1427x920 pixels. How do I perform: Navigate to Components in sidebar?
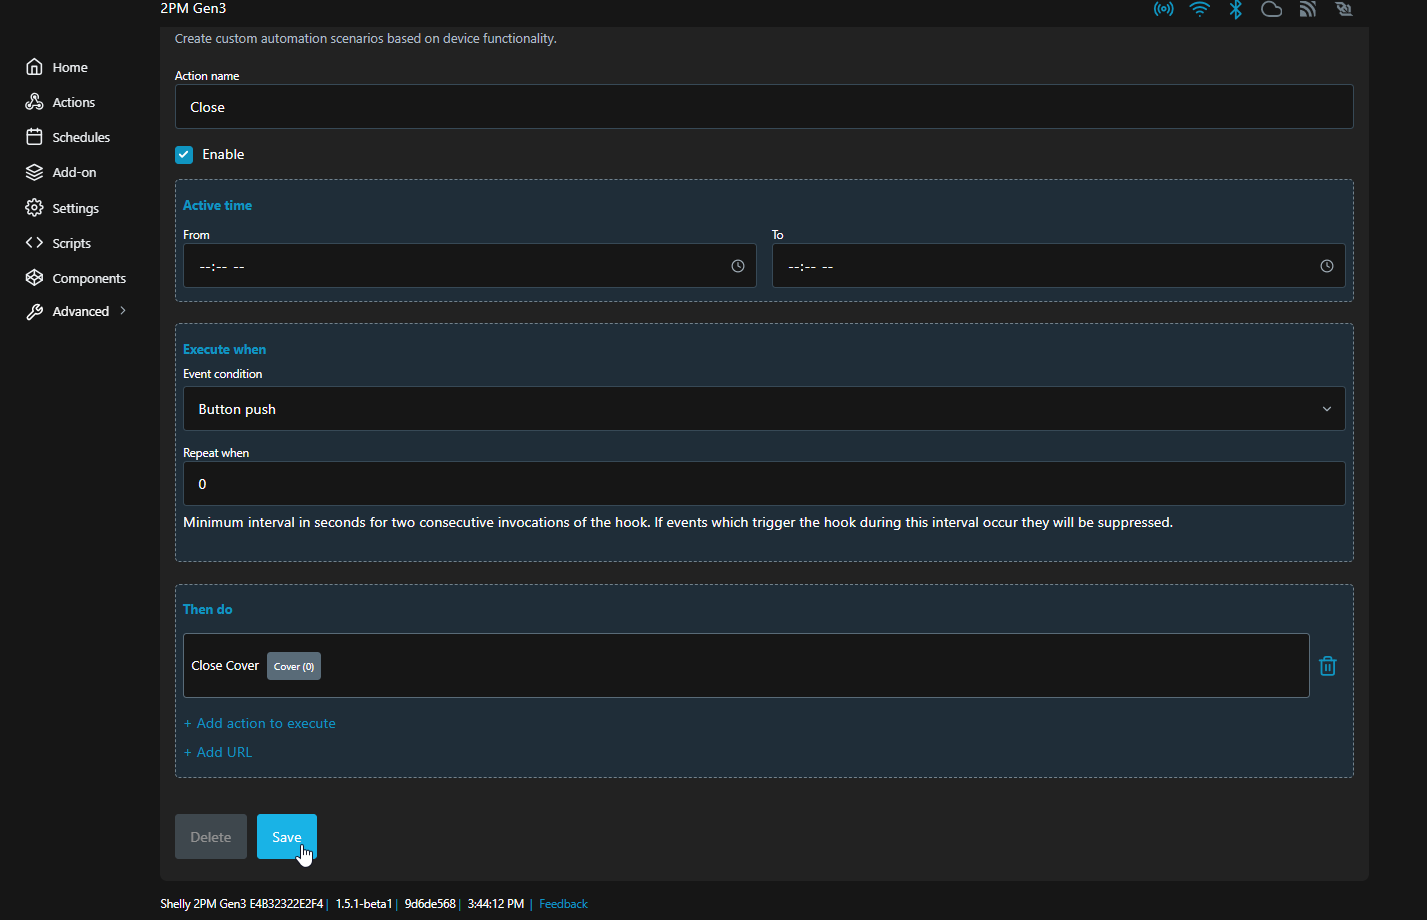tap(88, 278)
